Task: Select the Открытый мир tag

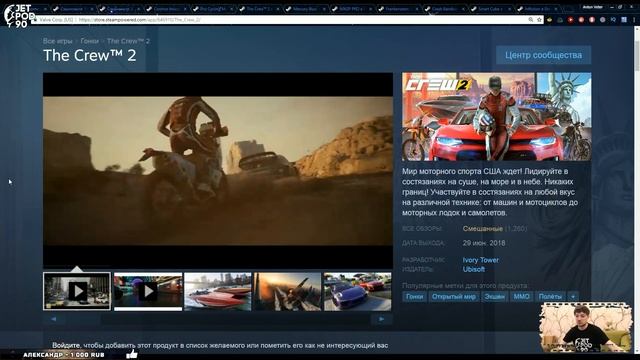Action: tap(453, 297)
